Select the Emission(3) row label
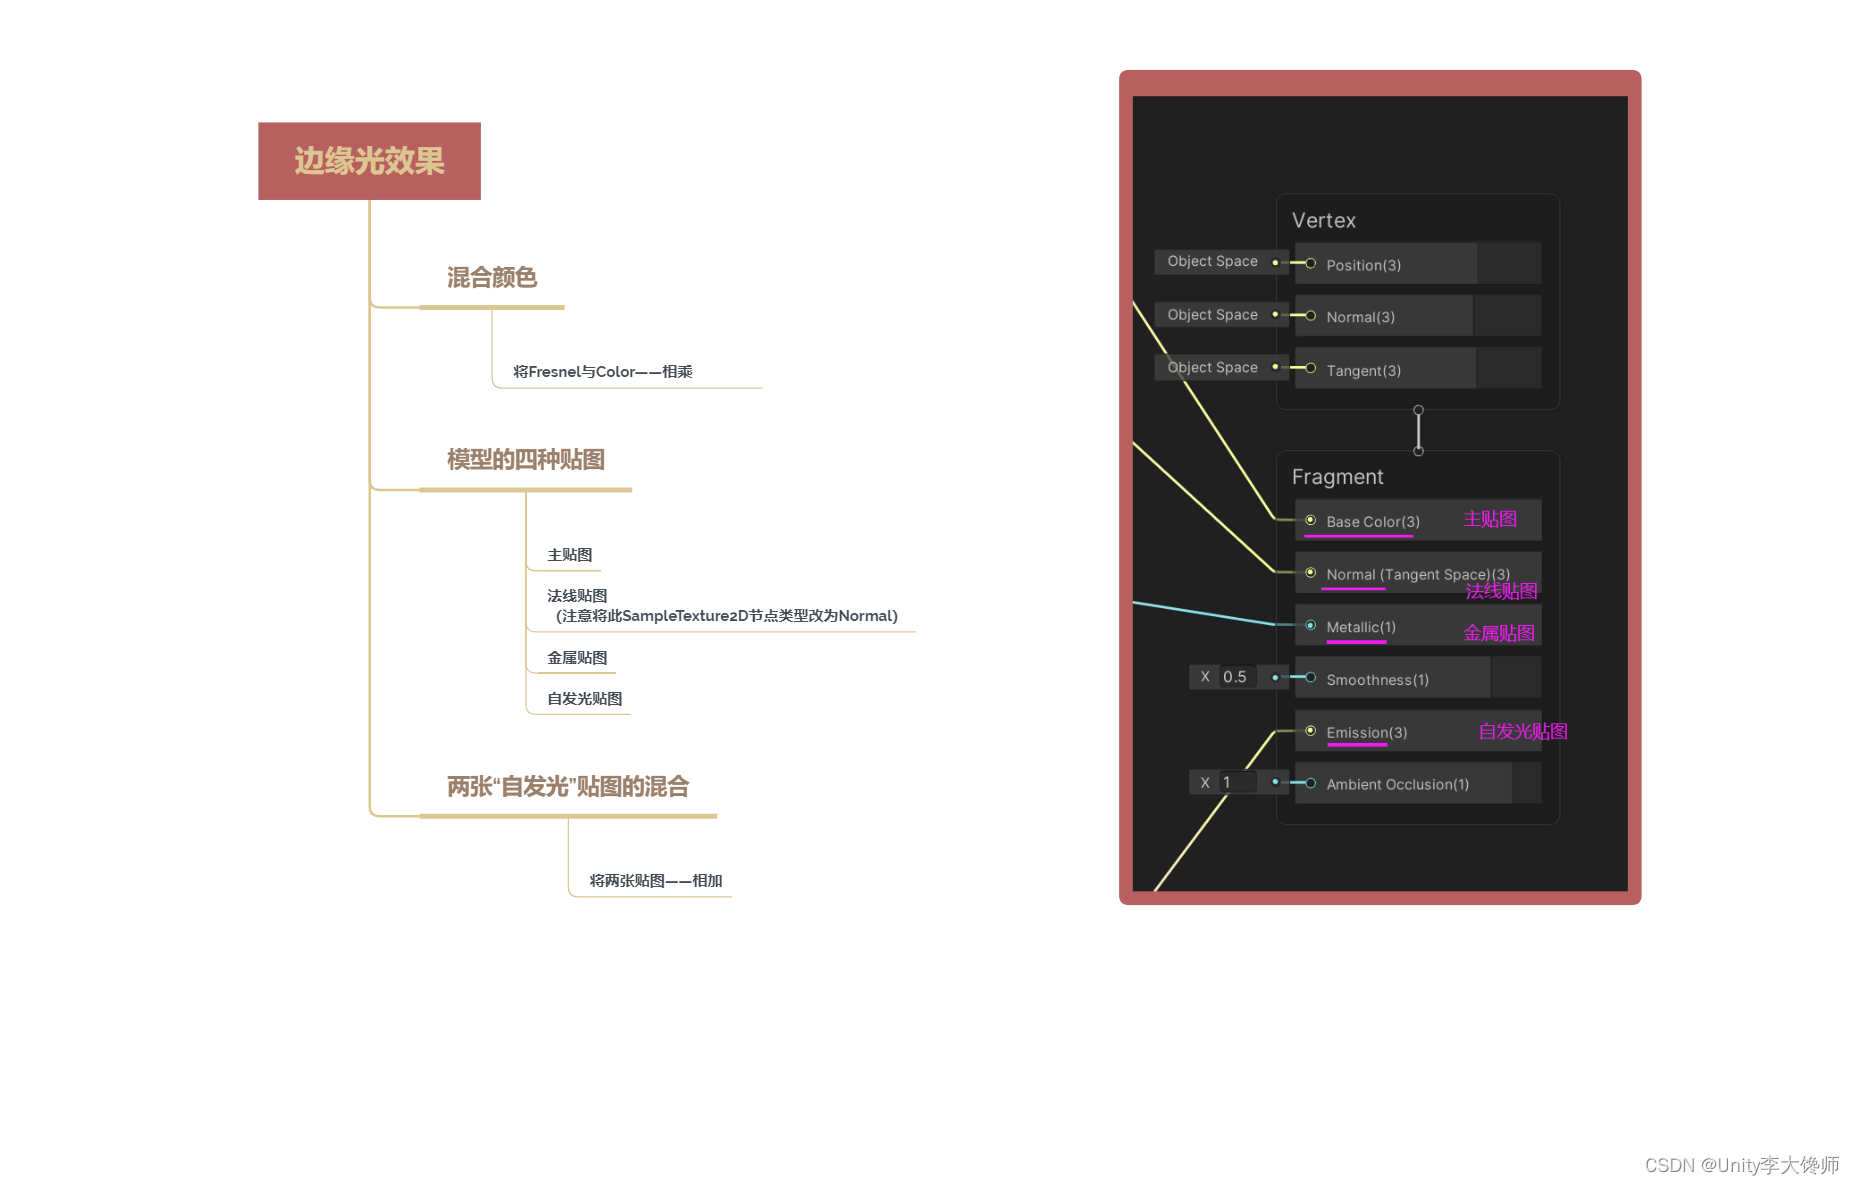1855x1185 pixels. coord(1367,733)
